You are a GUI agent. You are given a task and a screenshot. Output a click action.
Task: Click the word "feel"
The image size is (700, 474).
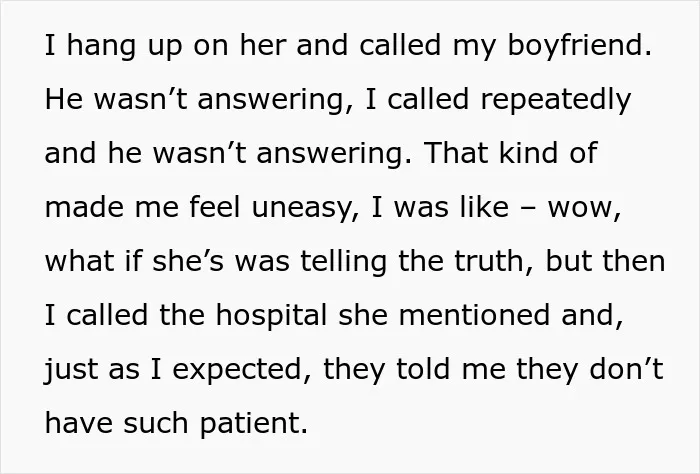pyautogui.click(x=215, y=208)
